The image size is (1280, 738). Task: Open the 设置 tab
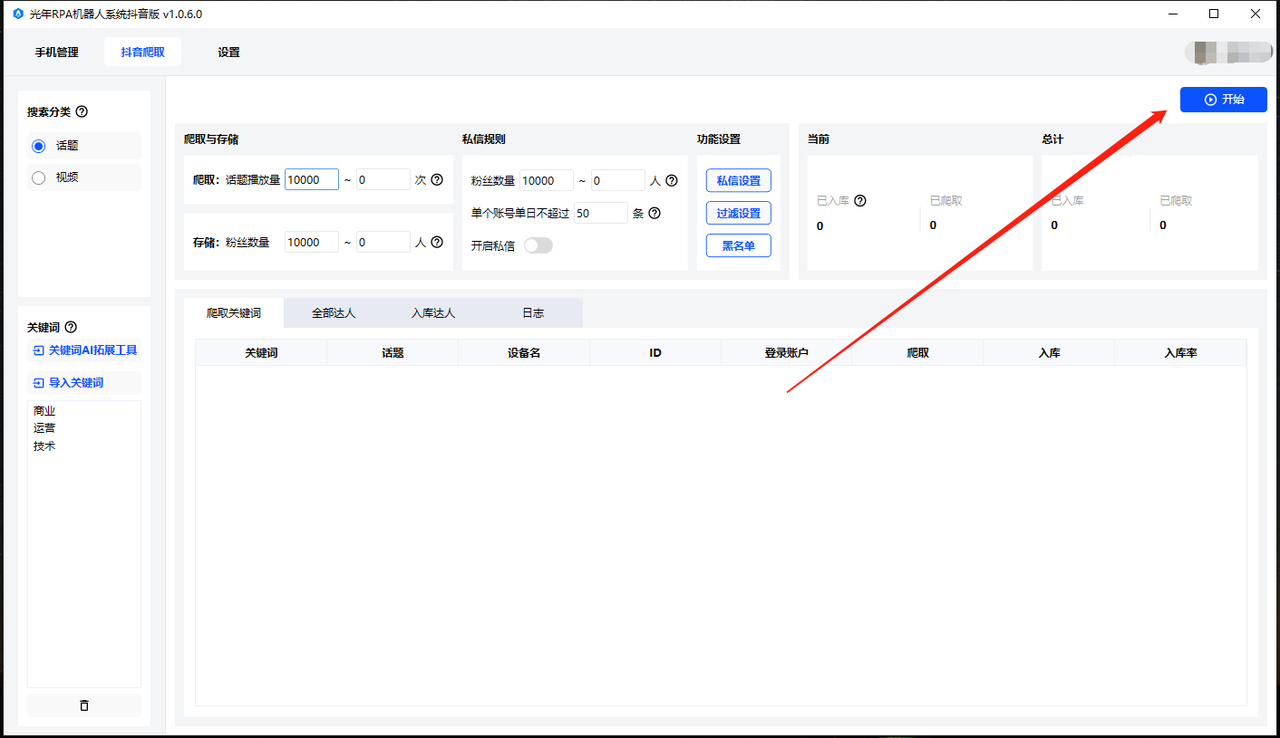coord(229,52)
